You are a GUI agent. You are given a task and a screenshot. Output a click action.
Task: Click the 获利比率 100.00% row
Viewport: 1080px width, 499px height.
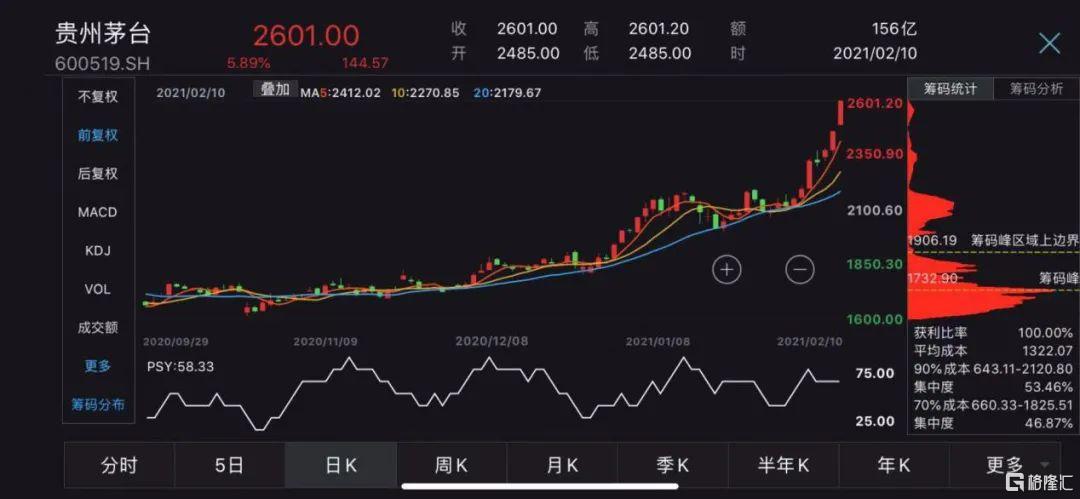click(993, 333)
